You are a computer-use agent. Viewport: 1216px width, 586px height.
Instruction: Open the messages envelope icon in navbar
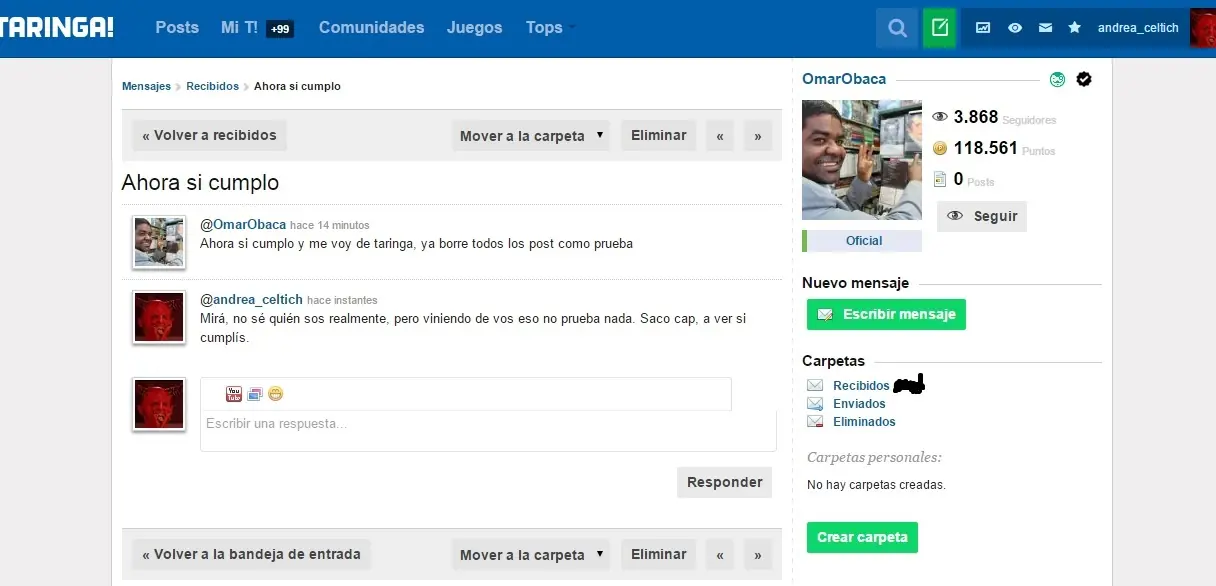click(1045, 28)
